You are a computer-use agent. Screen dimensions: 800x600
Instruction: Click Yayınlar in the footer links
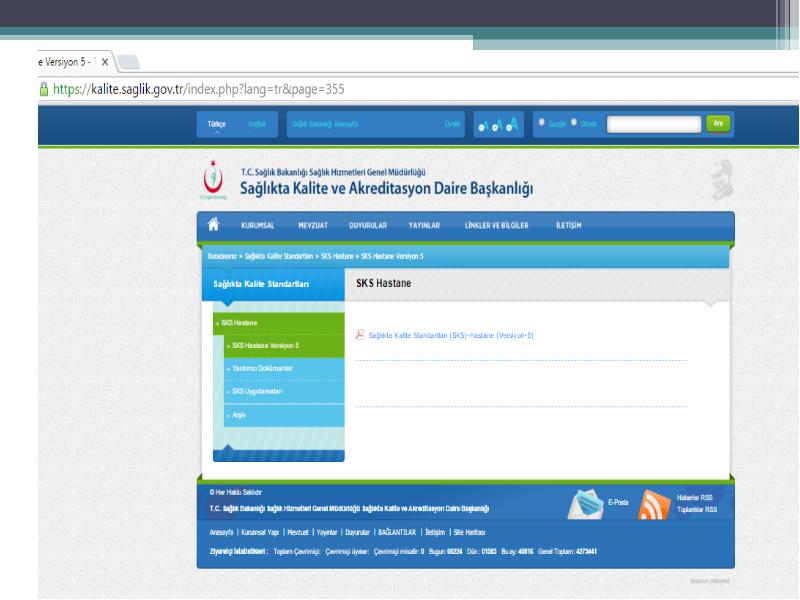[327, 532]
